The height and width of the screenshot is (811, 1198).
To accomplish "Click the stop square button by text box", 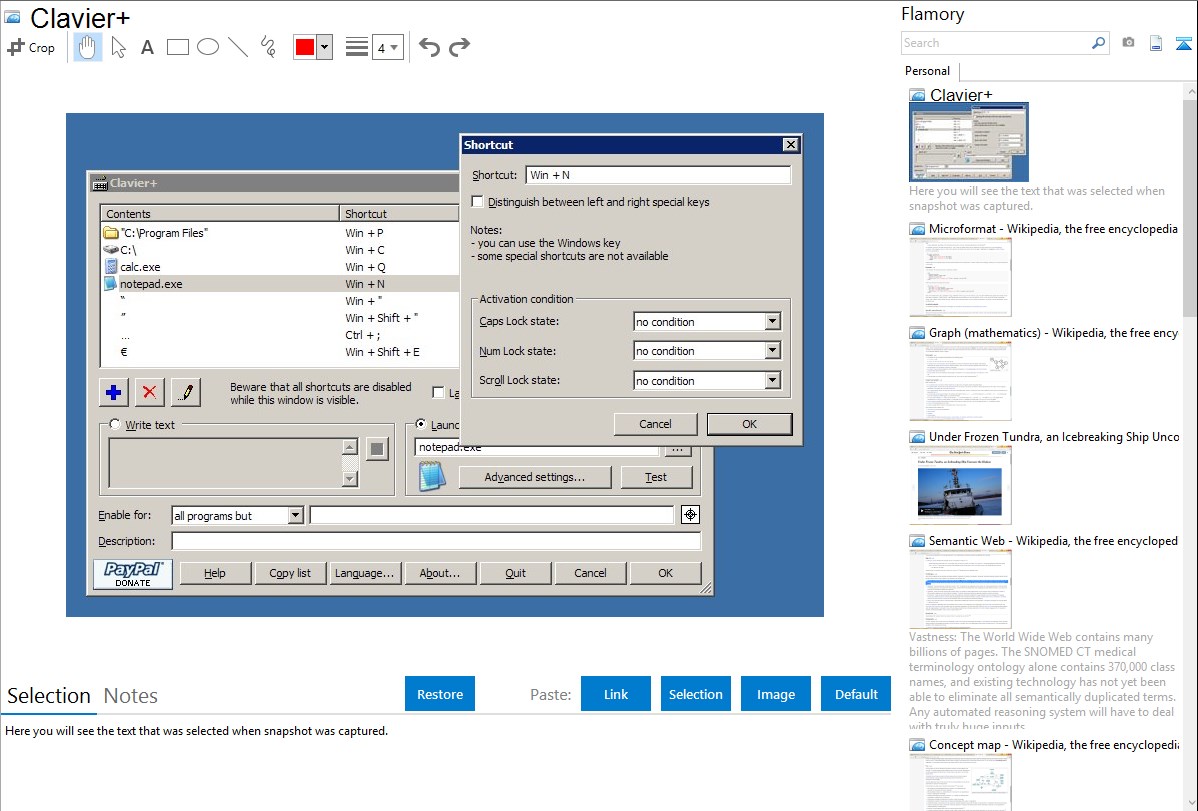I will tap(377, 449).
